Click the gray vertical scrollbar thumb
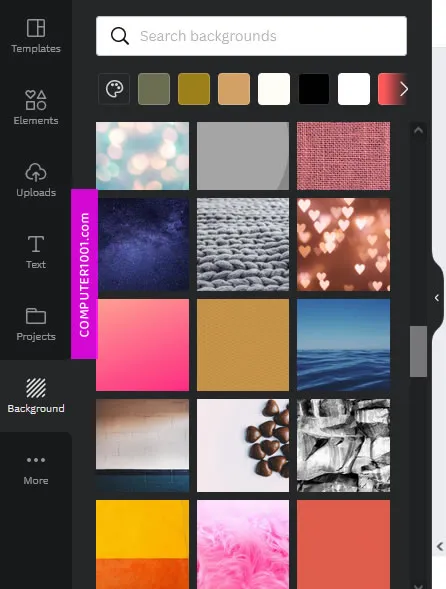This screenshot has width=446, height=589. click(x=418, y=351)
